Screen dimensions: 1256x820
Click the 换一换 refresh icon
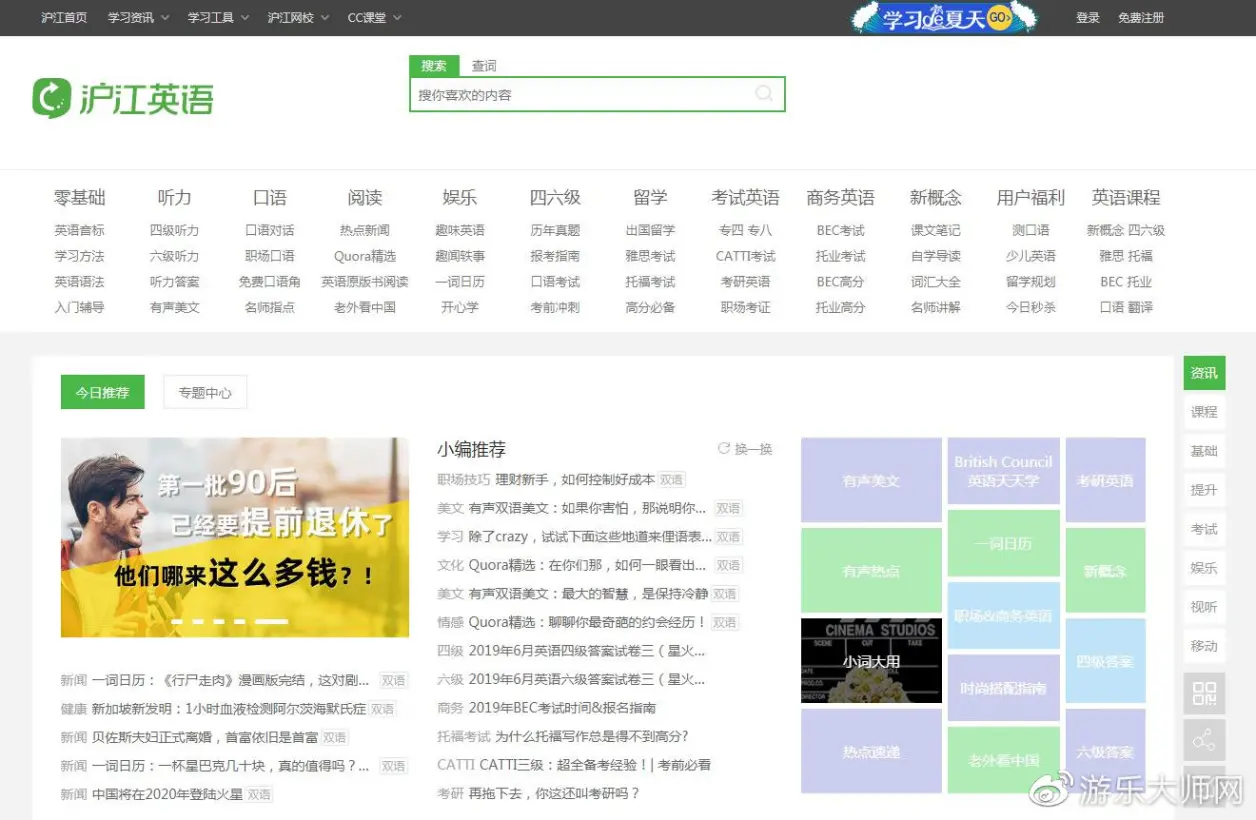pyautogui.click(x=724, y=449)
